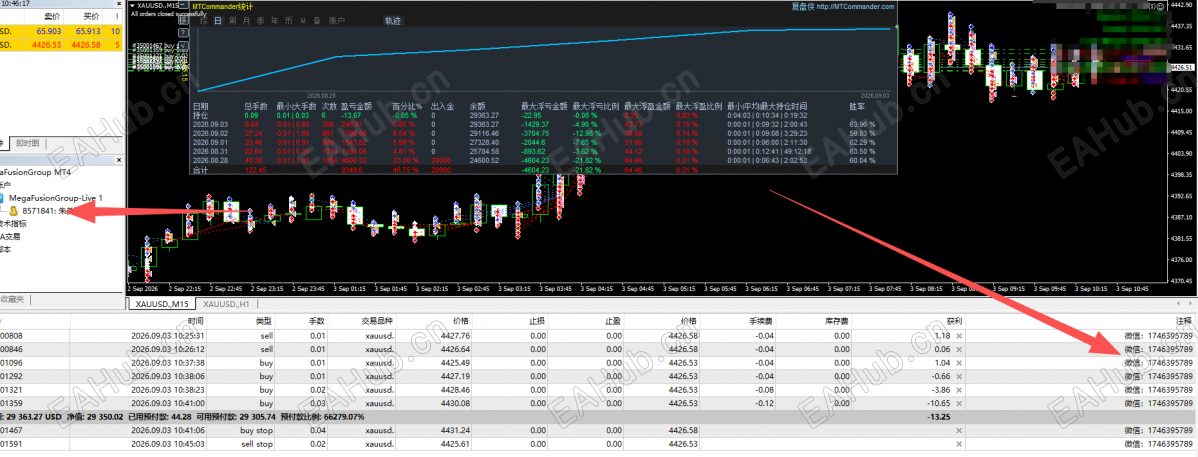Open the 即时图 tab in Market Watch
This screenshot has width=1198, height=457.
[28, 143]
